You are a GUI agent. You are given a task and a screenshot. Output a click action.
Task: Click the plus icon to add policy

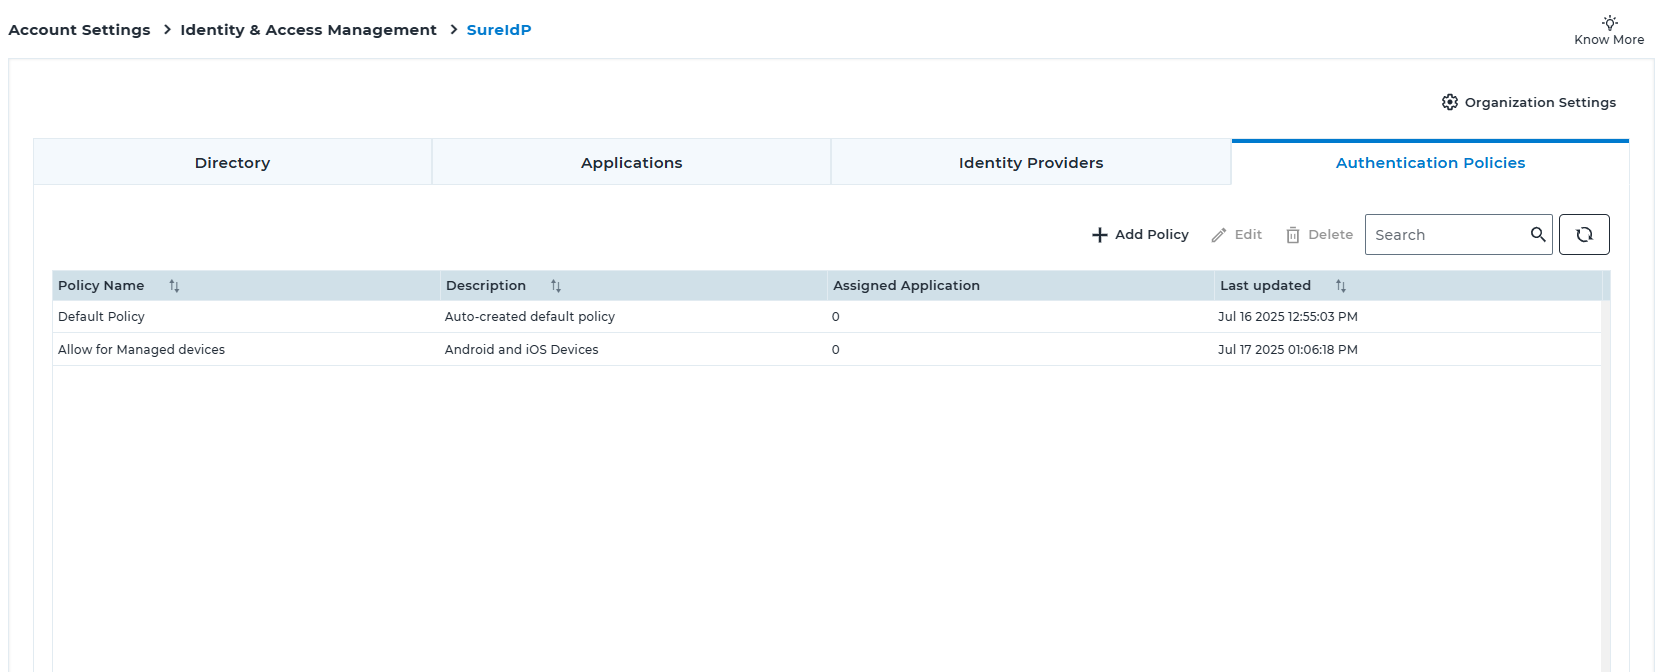click(x=1100, y=235)
